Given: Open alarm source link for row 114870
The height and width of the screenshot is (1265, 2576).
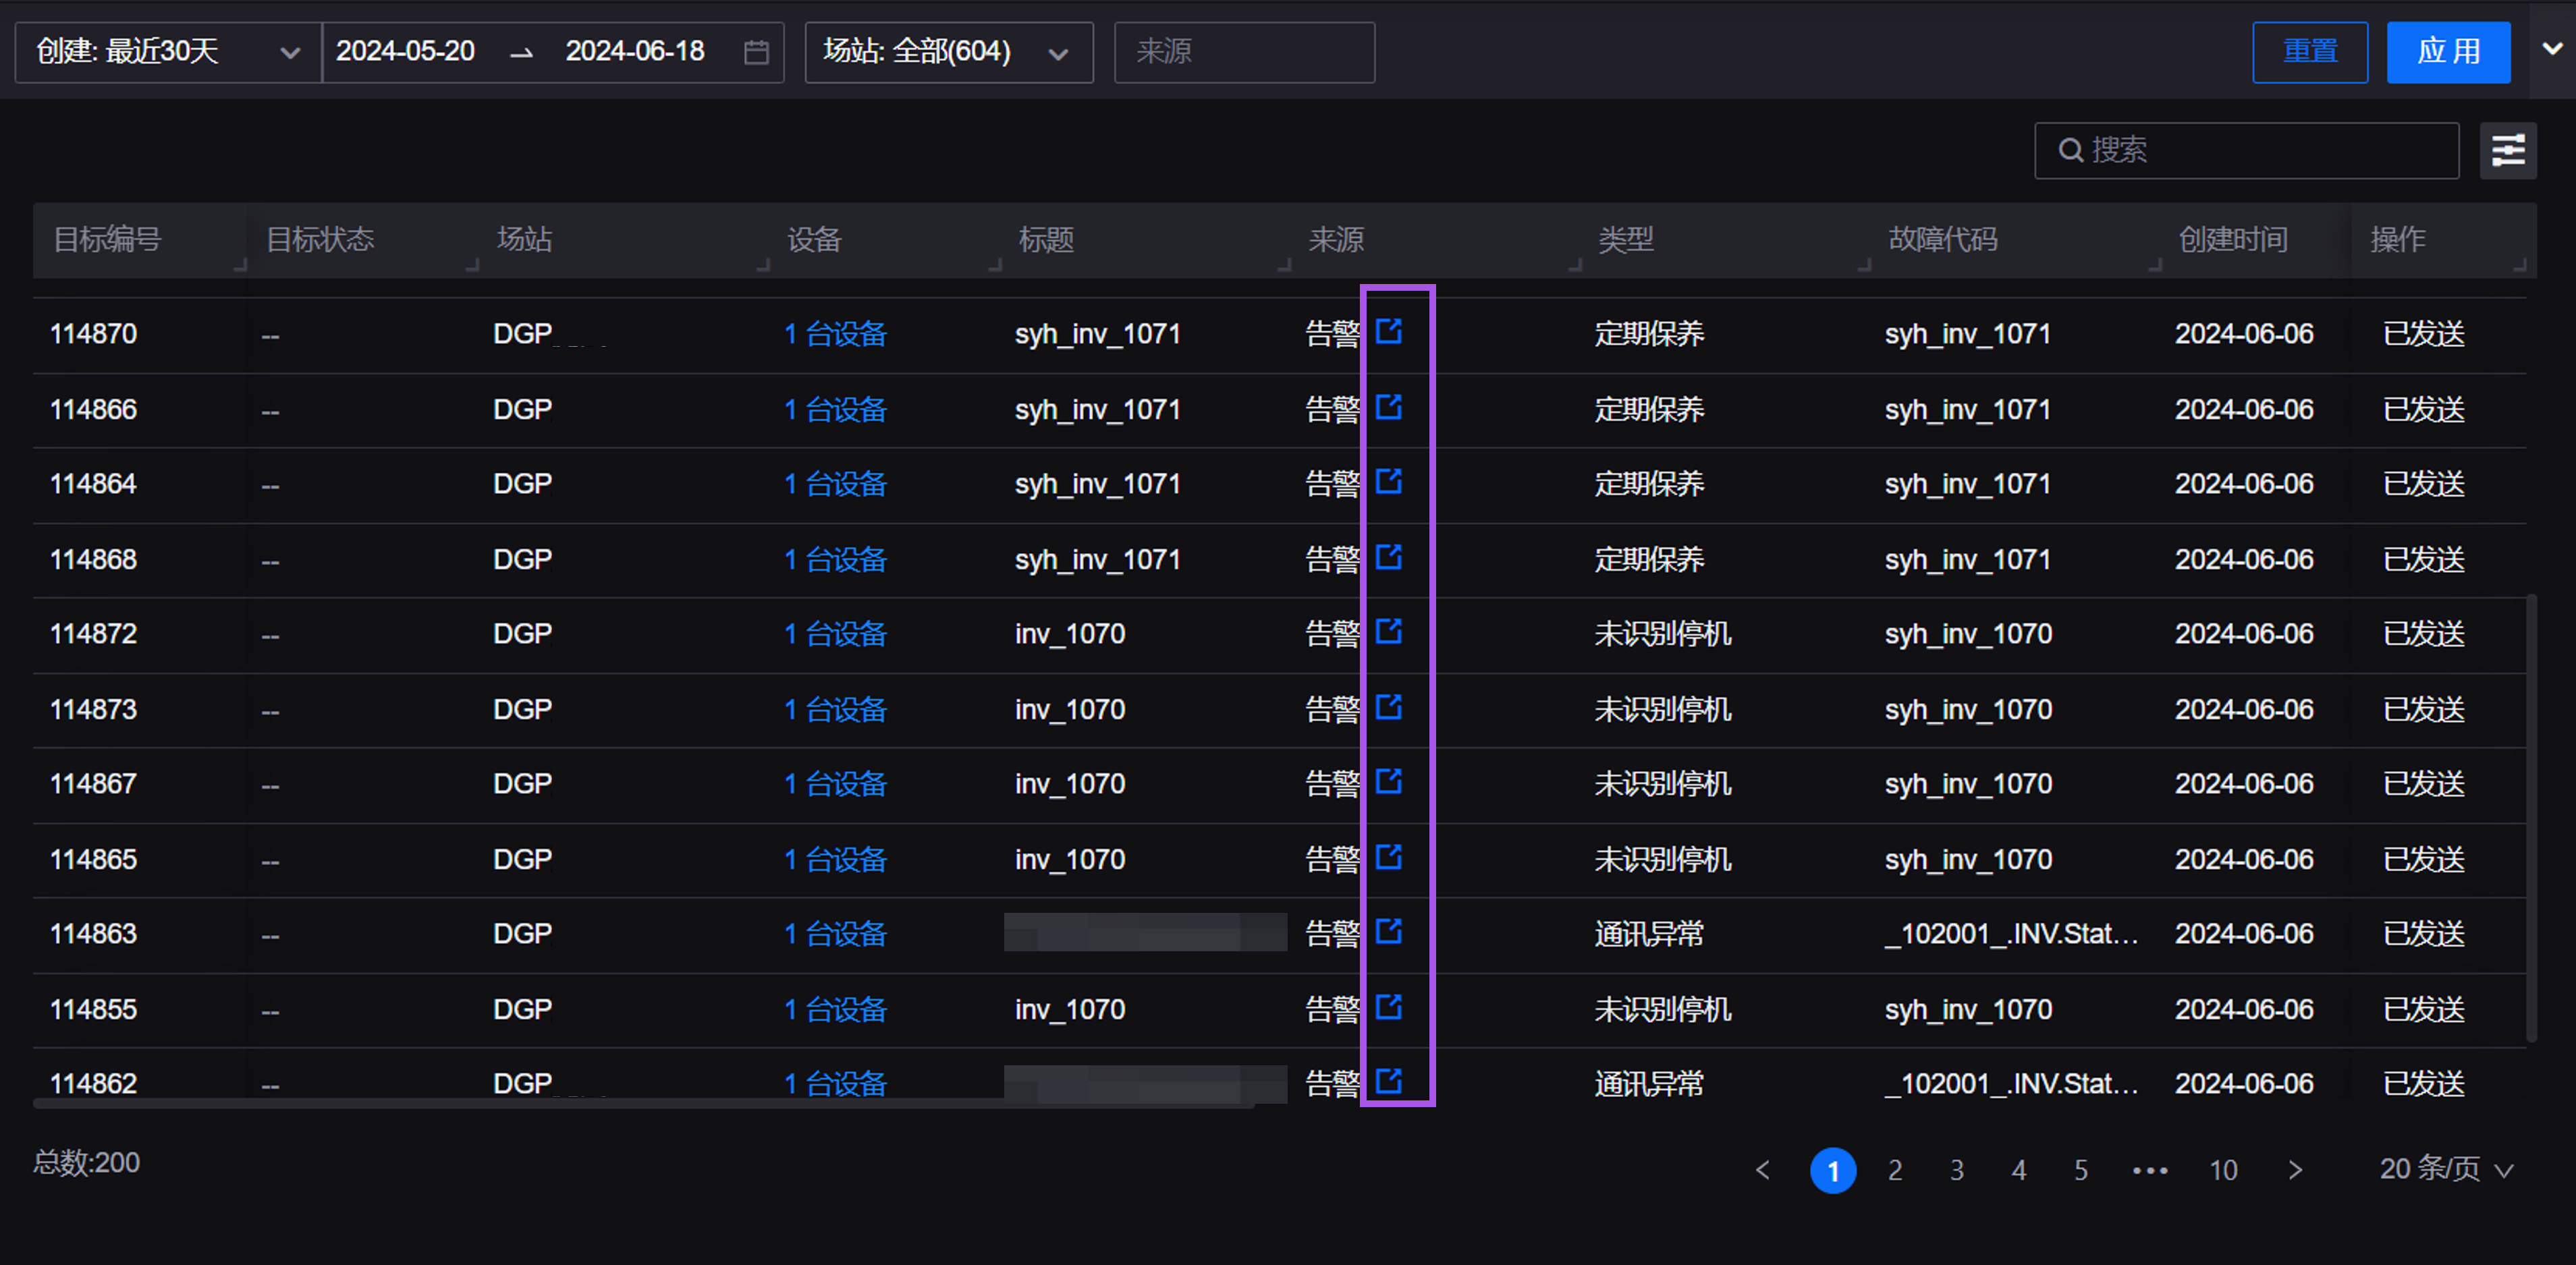Looking at the screenshot, I should 1388,331.
